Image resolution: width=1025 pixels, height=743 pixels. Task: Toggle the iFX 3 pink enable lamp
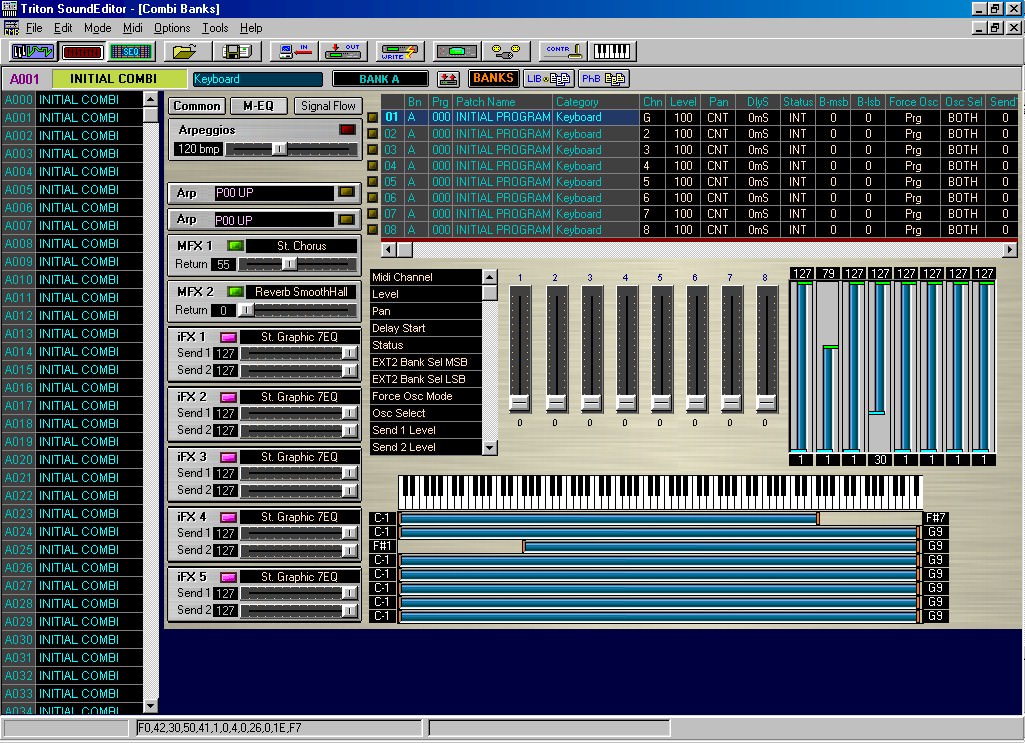(x=228, y=457)
